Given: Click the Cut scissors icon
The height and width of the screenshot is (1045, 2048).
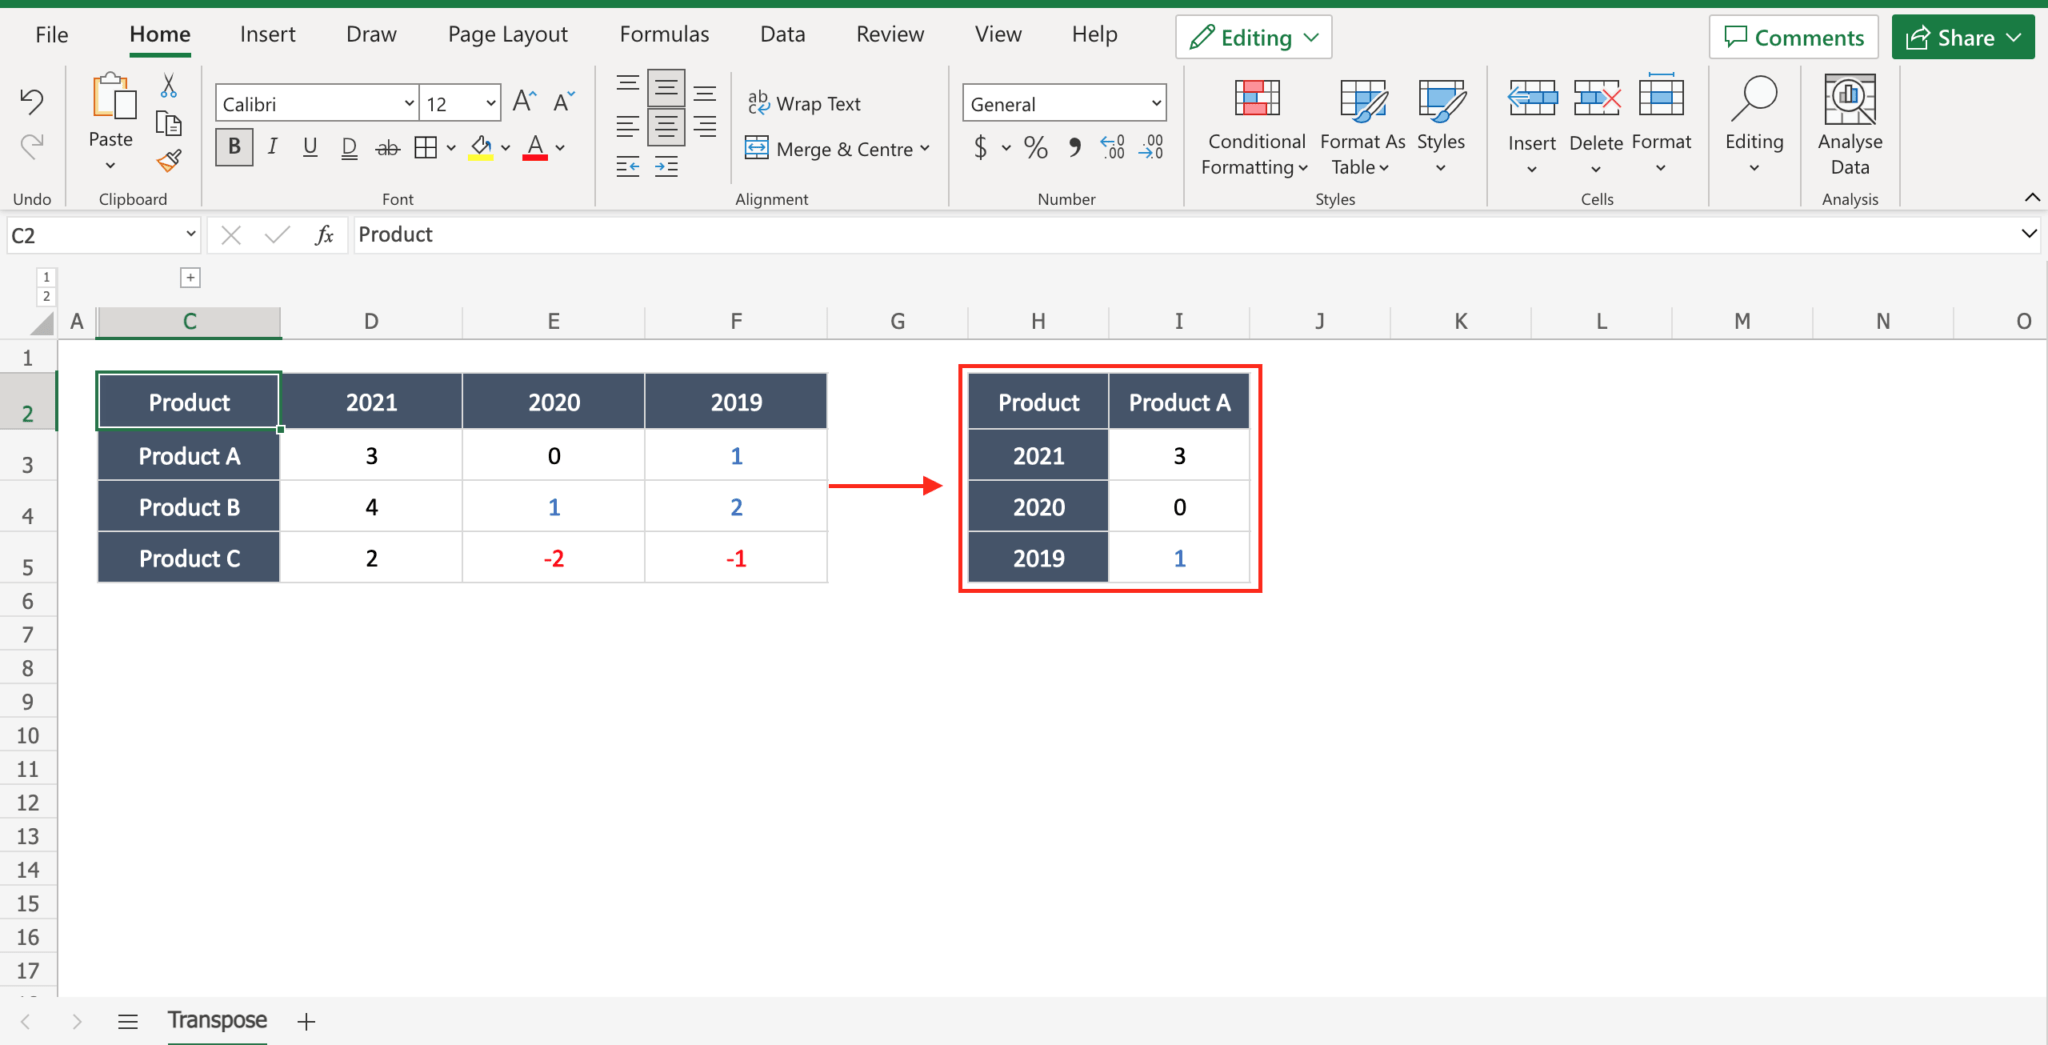Looking at the screenshot, I should tap(169, 84).
